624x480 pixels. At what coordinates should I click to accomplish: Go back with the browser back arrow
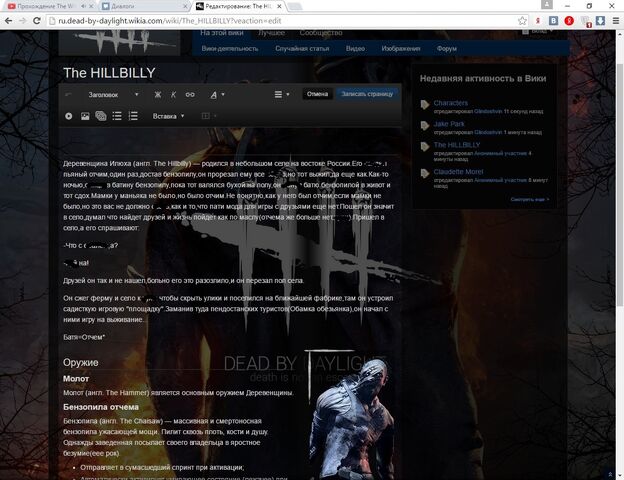pyautogui.click(x=8, y=21)
